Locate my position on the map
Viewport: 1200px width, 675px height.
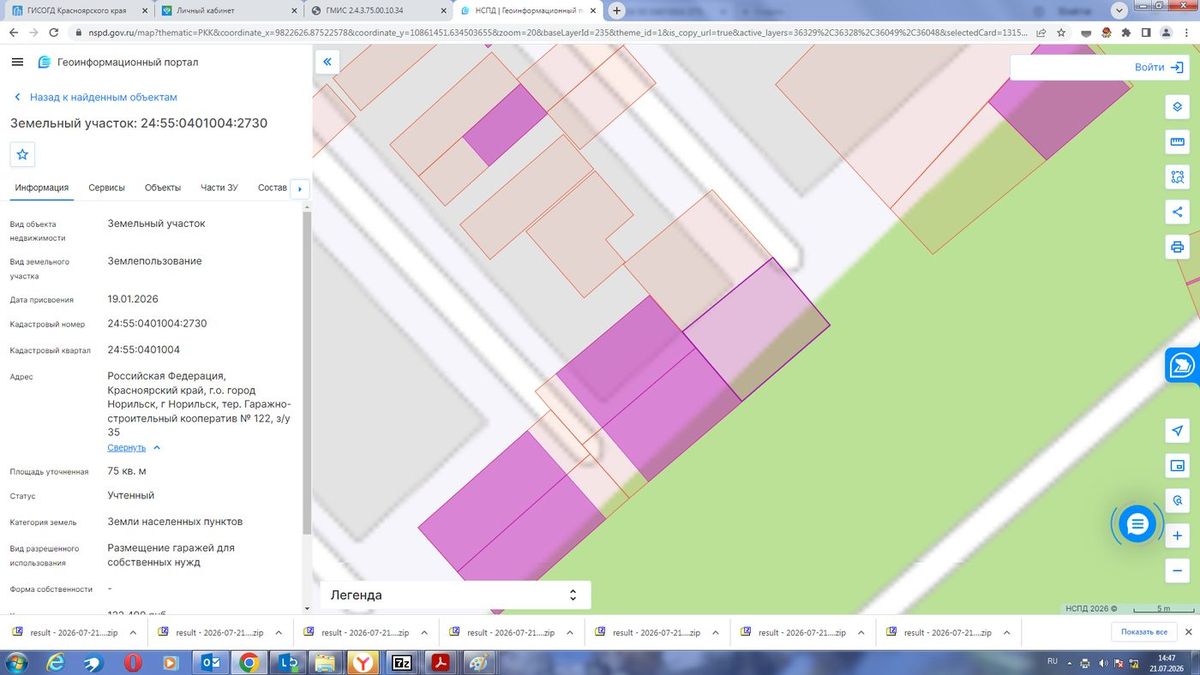tap(1177, 430)
